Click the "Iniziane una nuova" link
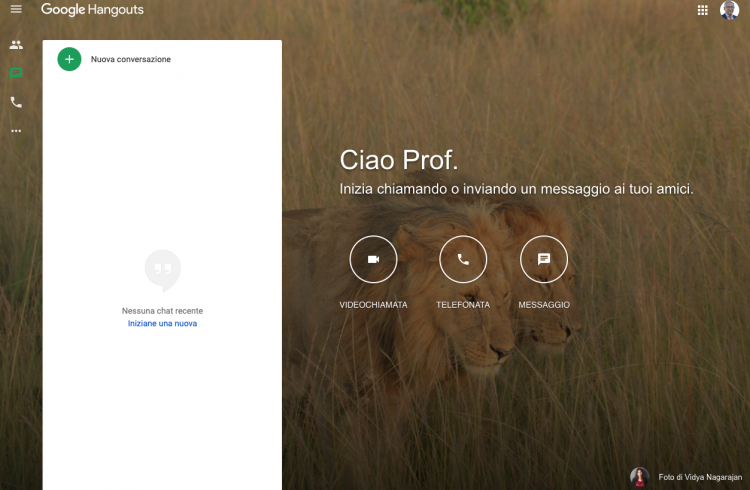This screenshot has height=490, width=750. (162, 324)
